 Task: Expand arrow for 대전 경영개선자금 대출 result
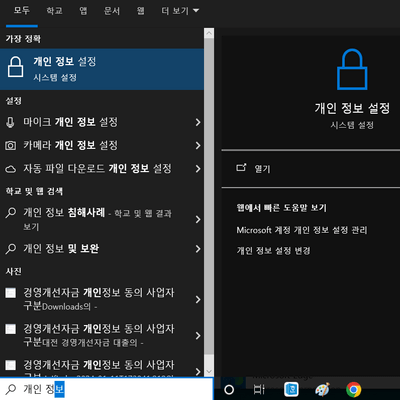tap(198, 335)
